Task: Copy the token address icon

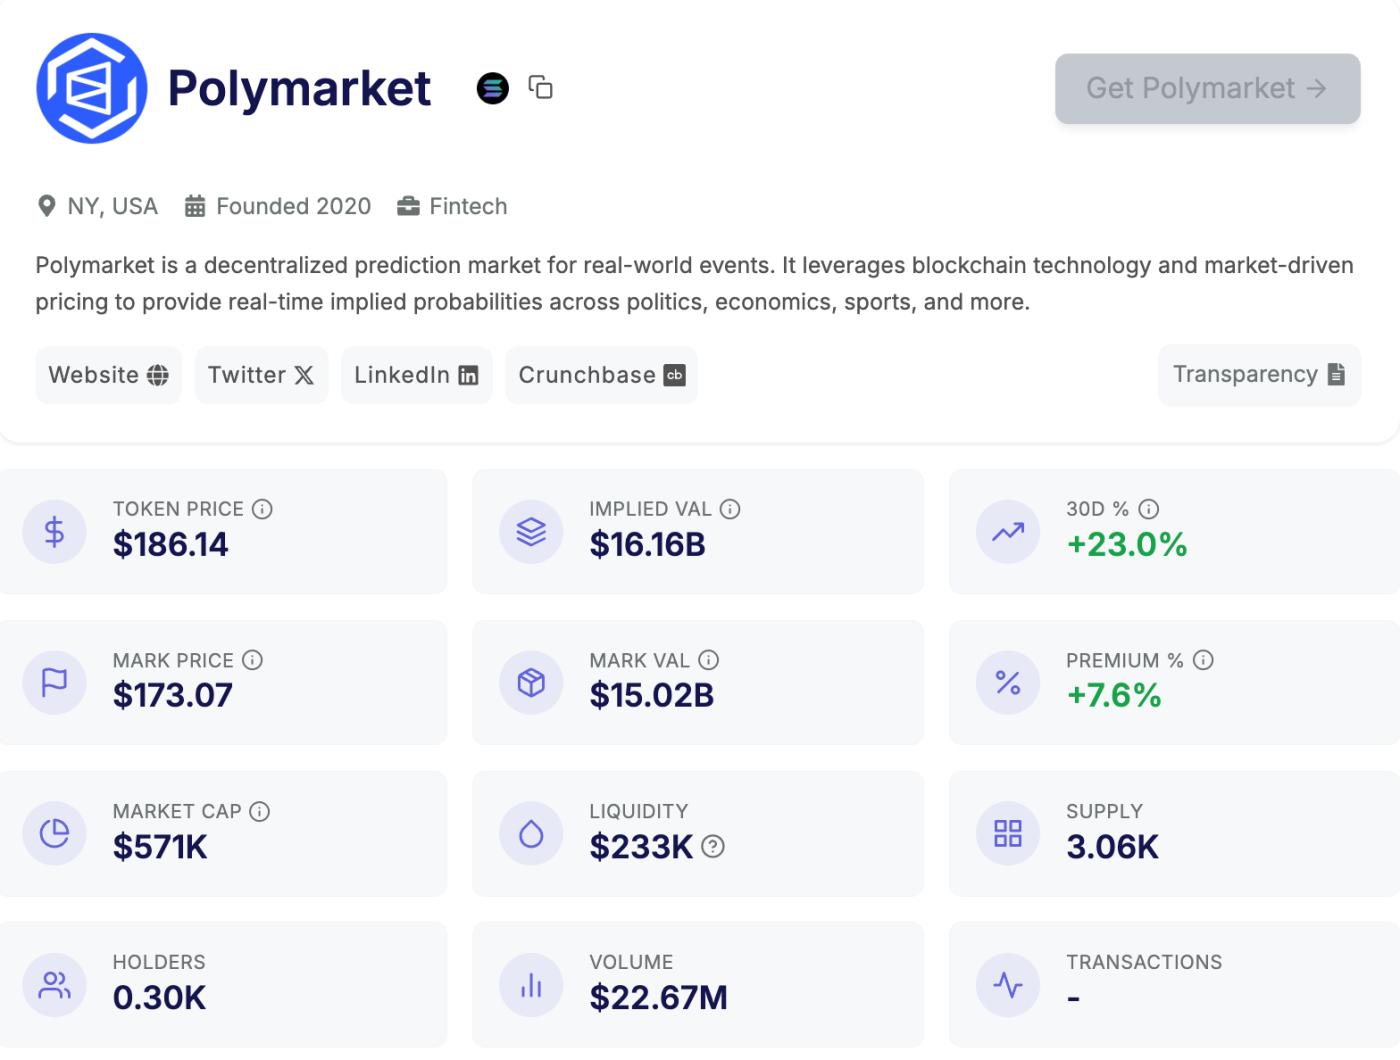Action: (x=540, y=88)
